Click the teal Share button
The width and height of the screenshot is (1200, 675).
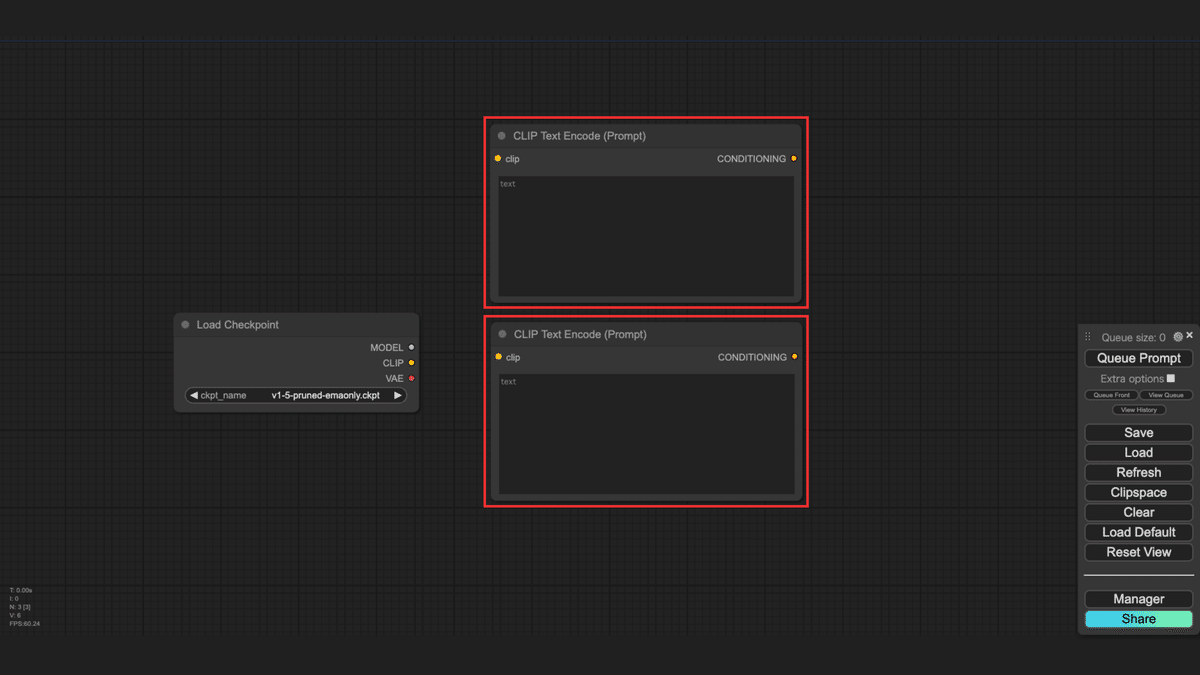pos(1139,619)
